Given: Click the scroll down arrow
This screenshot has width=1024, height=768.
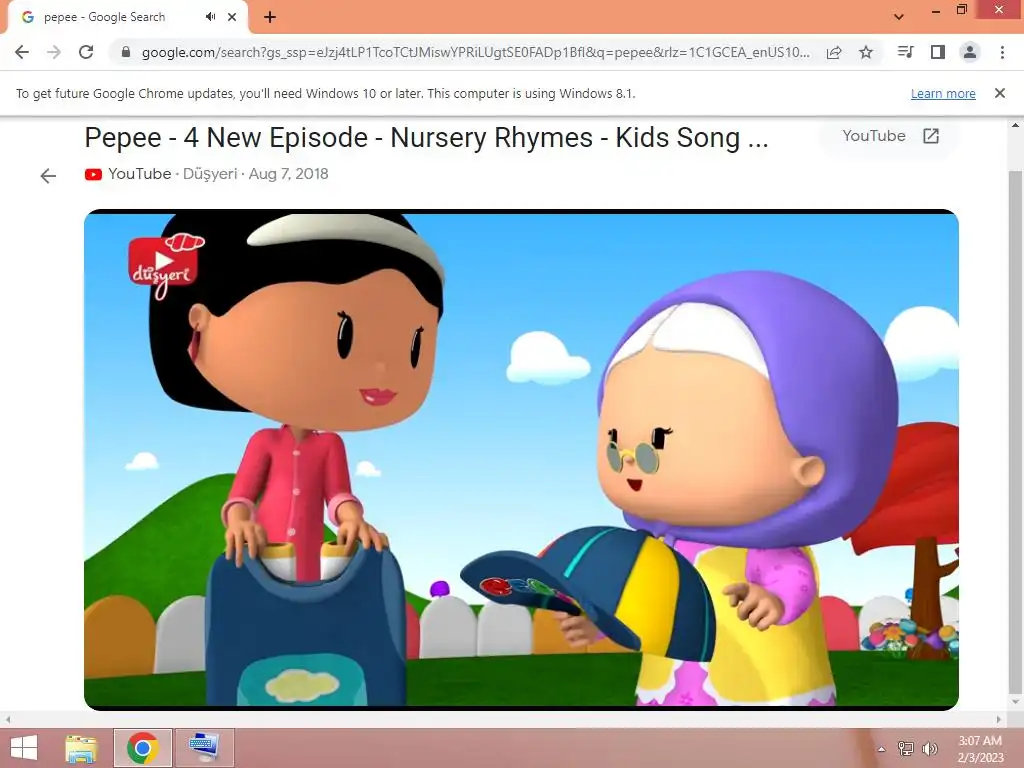Looking at the screenshot, I should click(x=1015, y=702).
